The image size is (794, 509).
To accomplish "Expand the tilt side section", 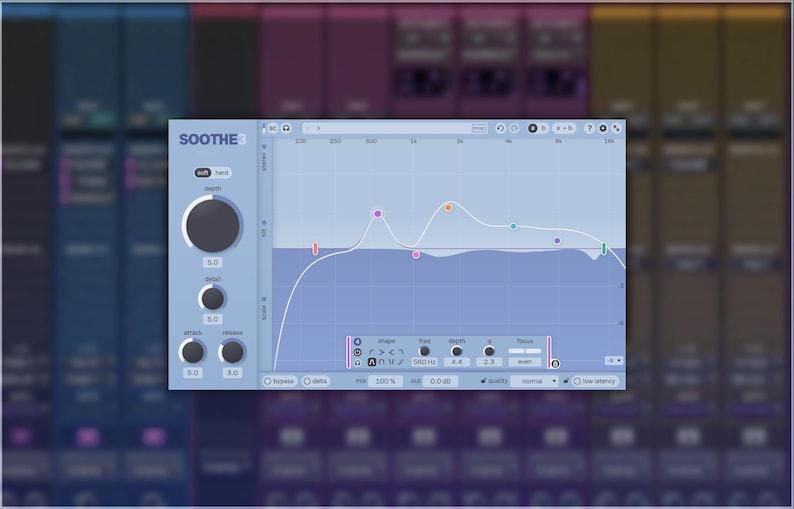I will click(x=264, y=229).
